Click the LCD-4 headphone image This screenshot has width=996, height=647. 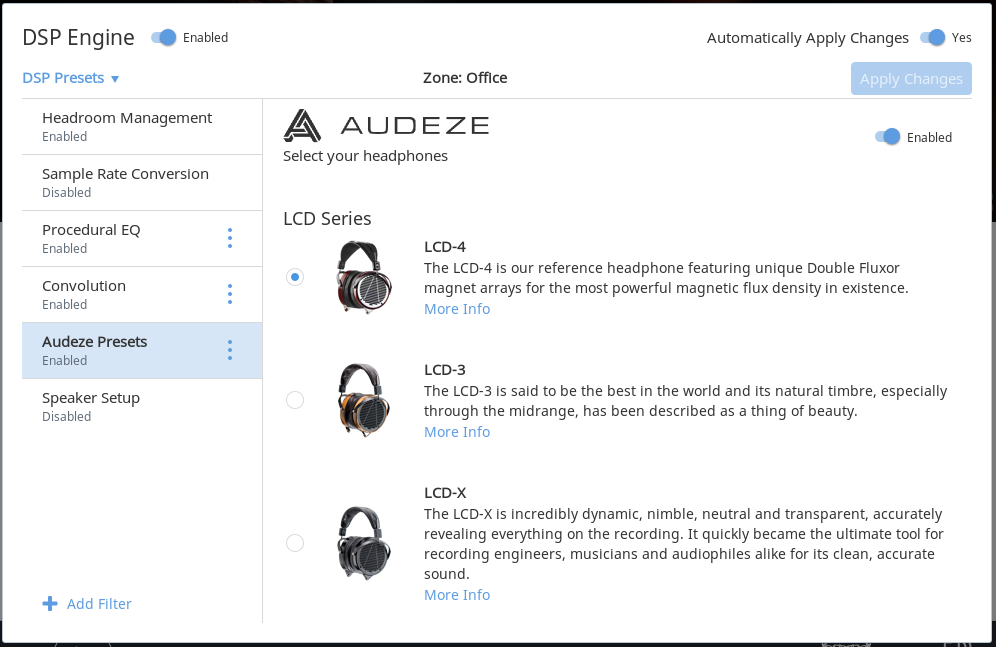tap(364, 277)
